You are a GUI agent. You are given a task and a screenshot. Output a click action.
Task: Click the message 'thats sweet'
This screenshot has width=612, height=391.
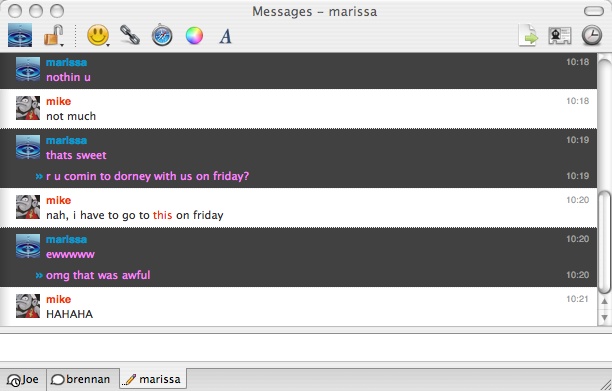[76, 155]
